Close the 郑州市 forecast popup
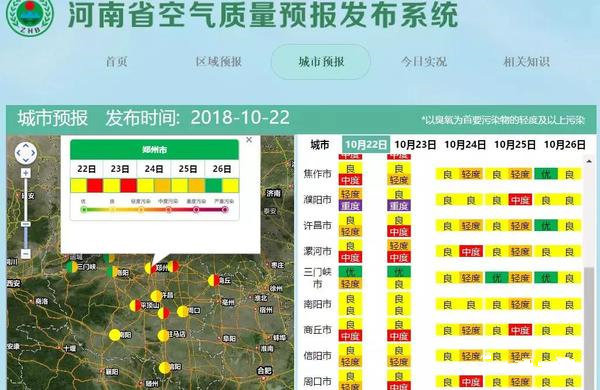Viewport: 600px width, 390px height. (x=249, y=140)
